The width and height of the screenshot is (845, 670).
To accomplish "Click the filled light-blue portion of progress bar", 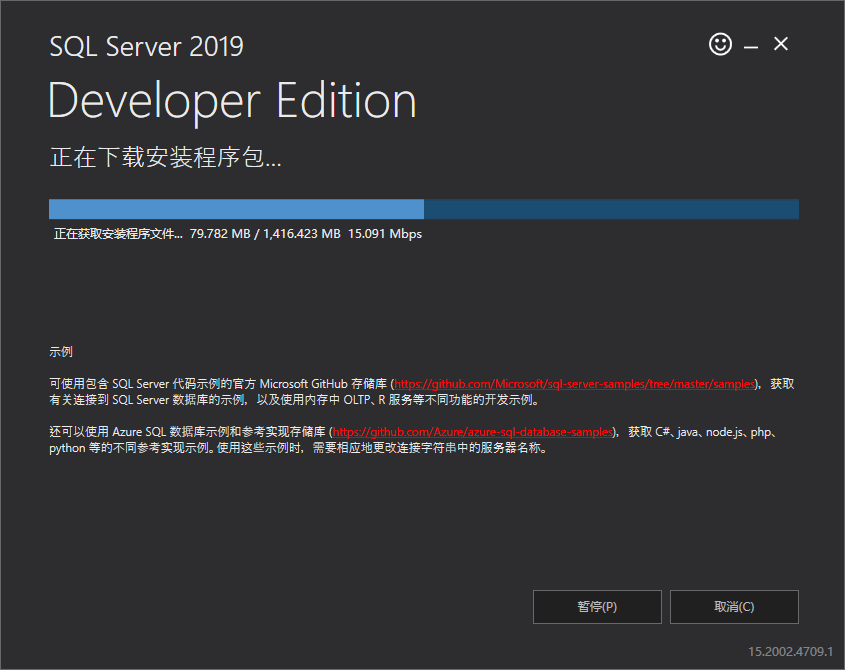I will pos(236,209).
